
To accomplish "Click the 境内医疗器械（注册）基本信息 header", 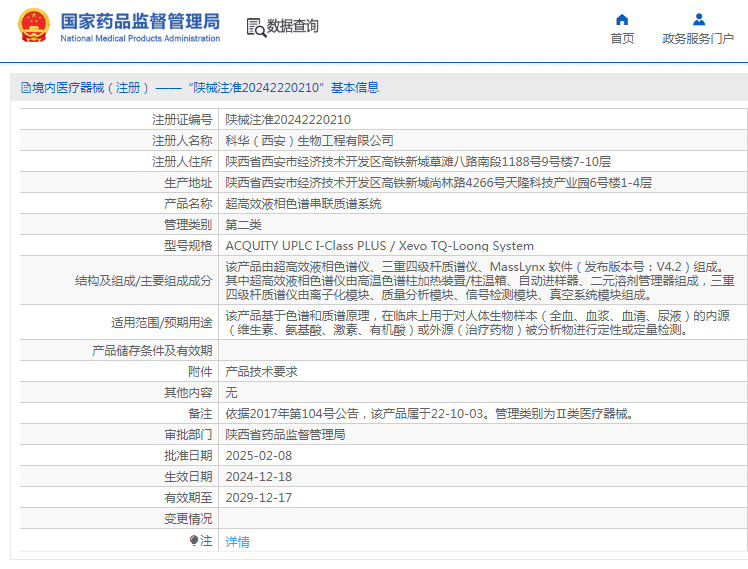I will pyautogui.click(x=200, y=88).
